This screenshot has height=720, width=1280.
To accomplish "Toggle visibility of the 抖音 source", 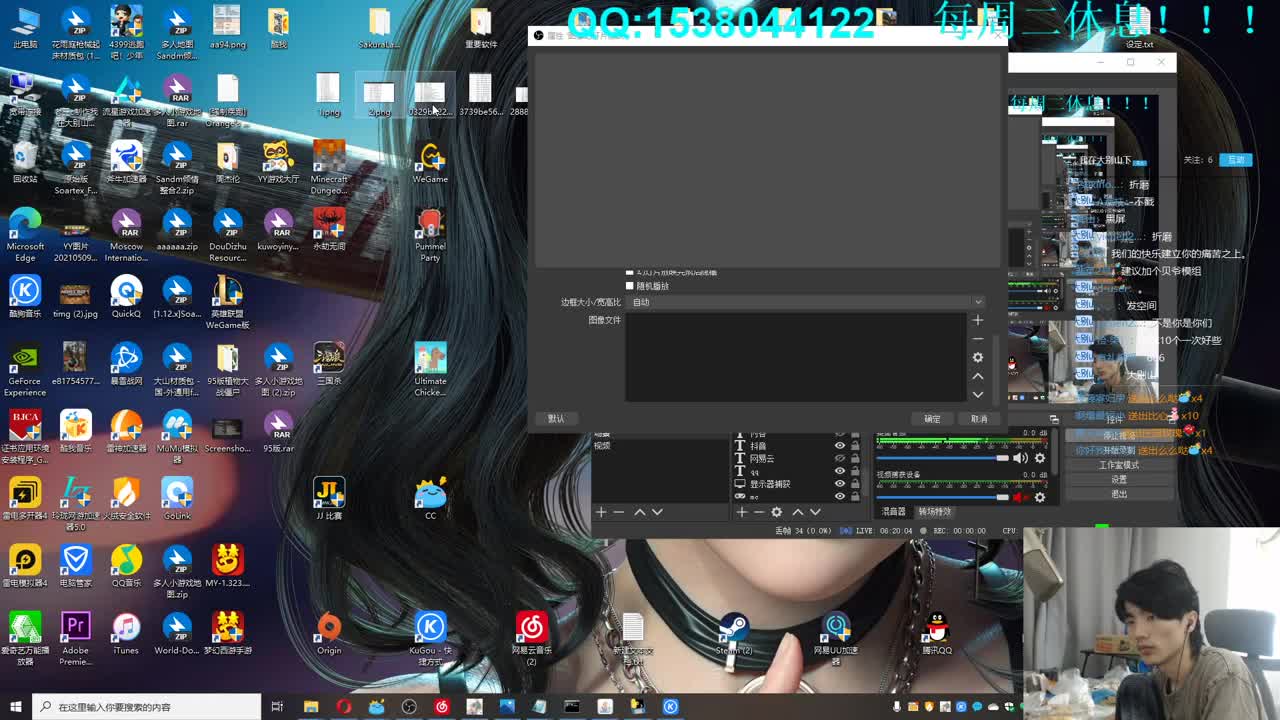I will tap(840, 446).
